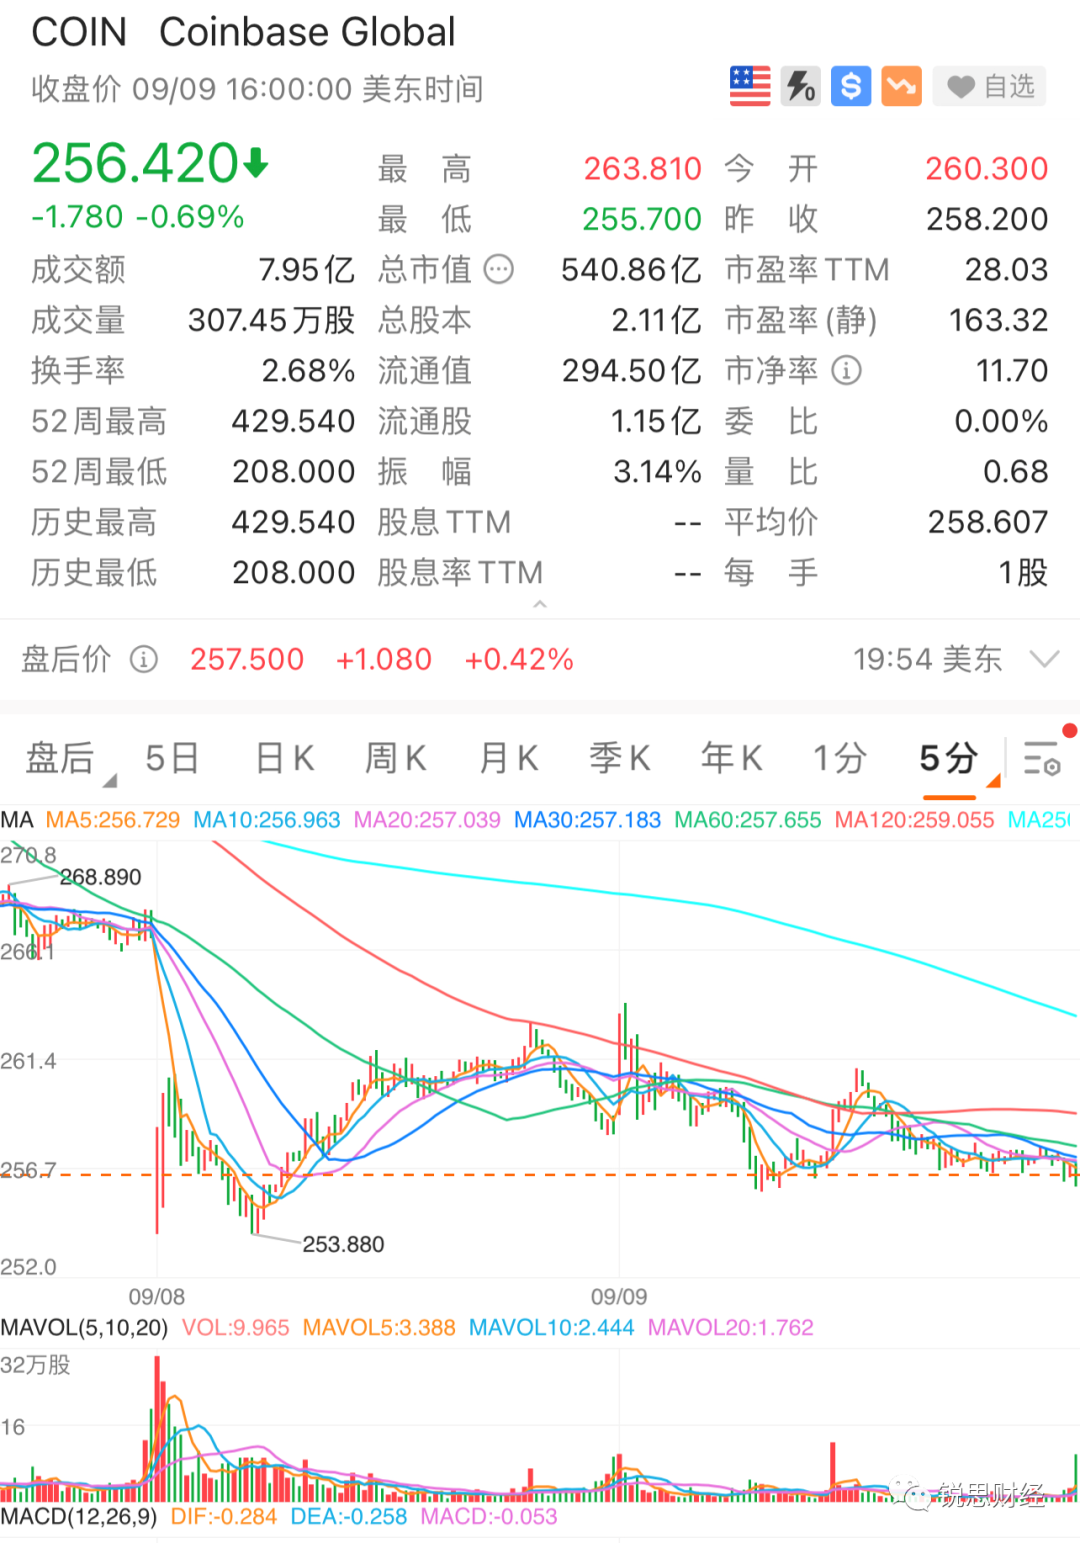Switch to 盘后 chart tab
Viewport: 1080px width, 1543px height.
[60, 759]
